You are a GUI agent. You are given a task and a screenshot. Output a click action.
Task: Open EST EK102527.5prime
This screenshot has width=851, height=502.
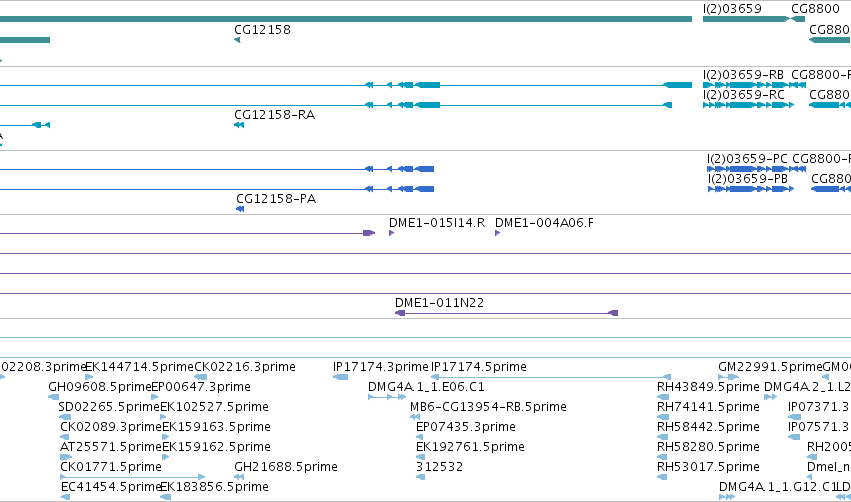click(x=214, y=407)
